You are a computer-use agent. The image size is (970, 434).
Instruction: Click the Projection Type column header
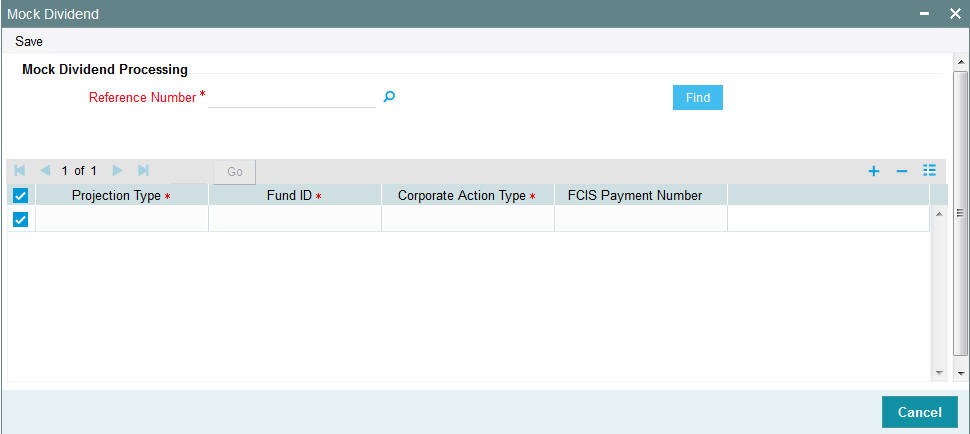(122, 195)
